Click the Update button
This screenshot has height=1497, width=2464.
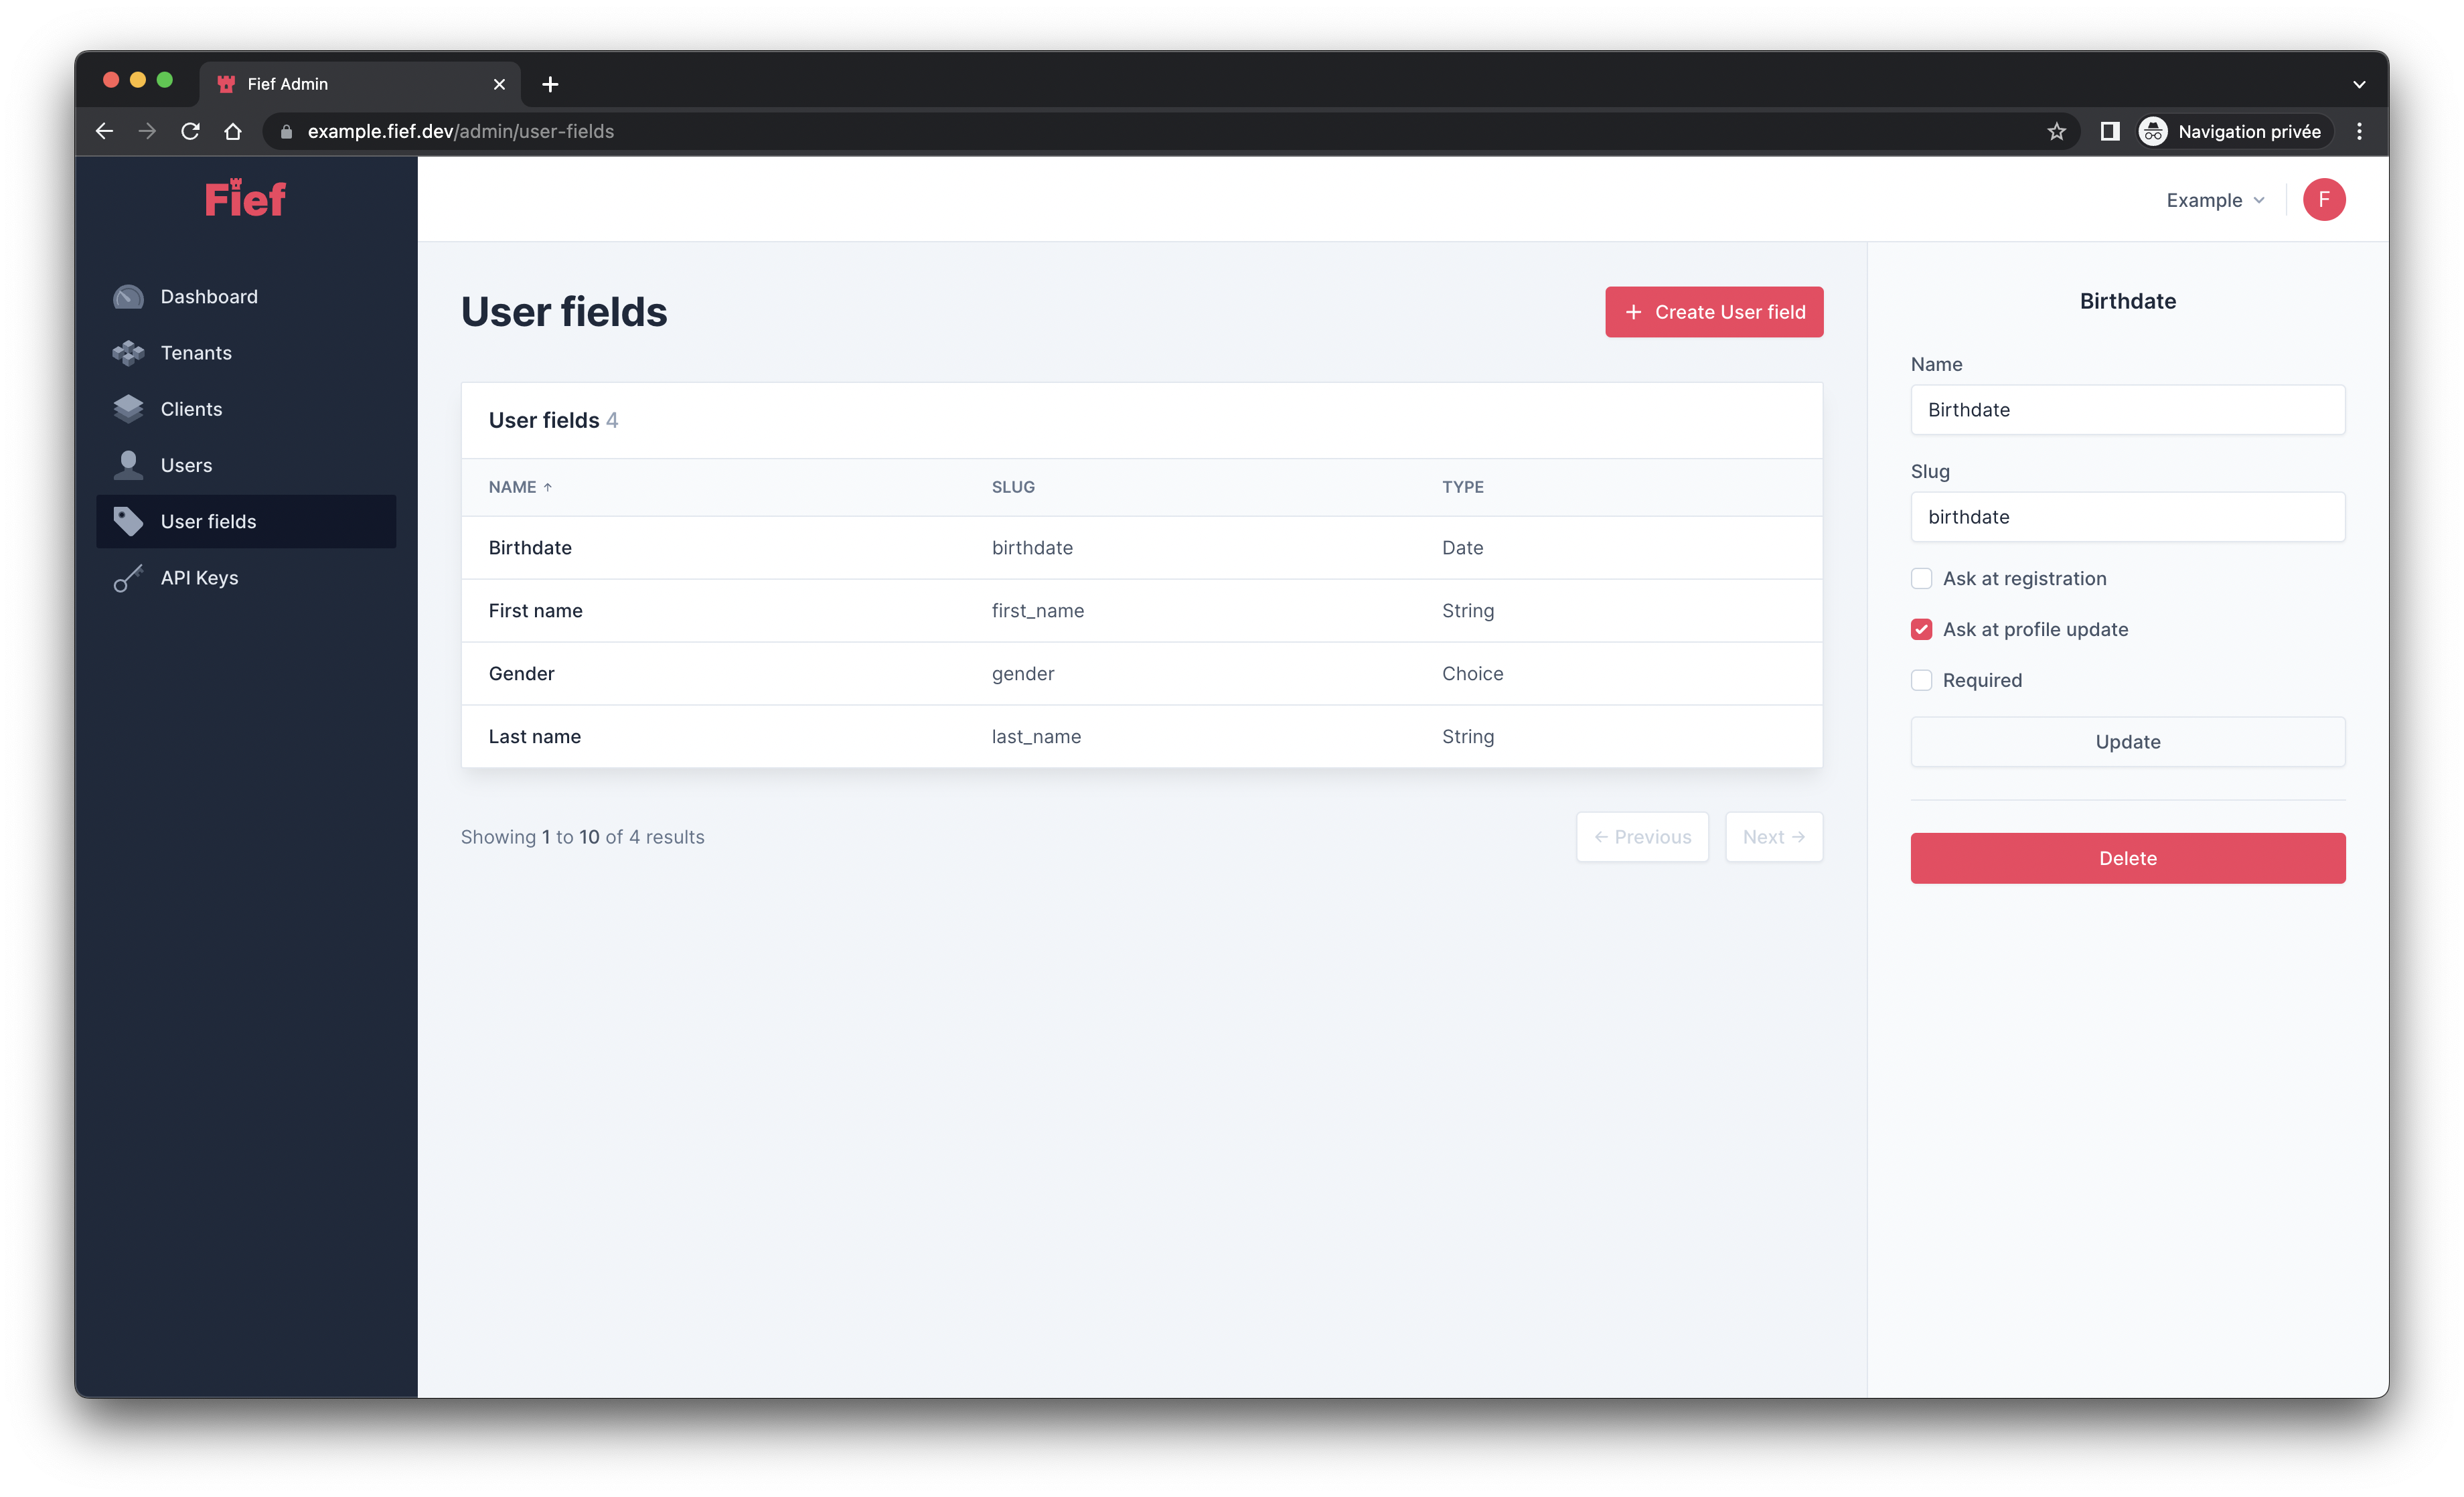[x=2127, y=742]
